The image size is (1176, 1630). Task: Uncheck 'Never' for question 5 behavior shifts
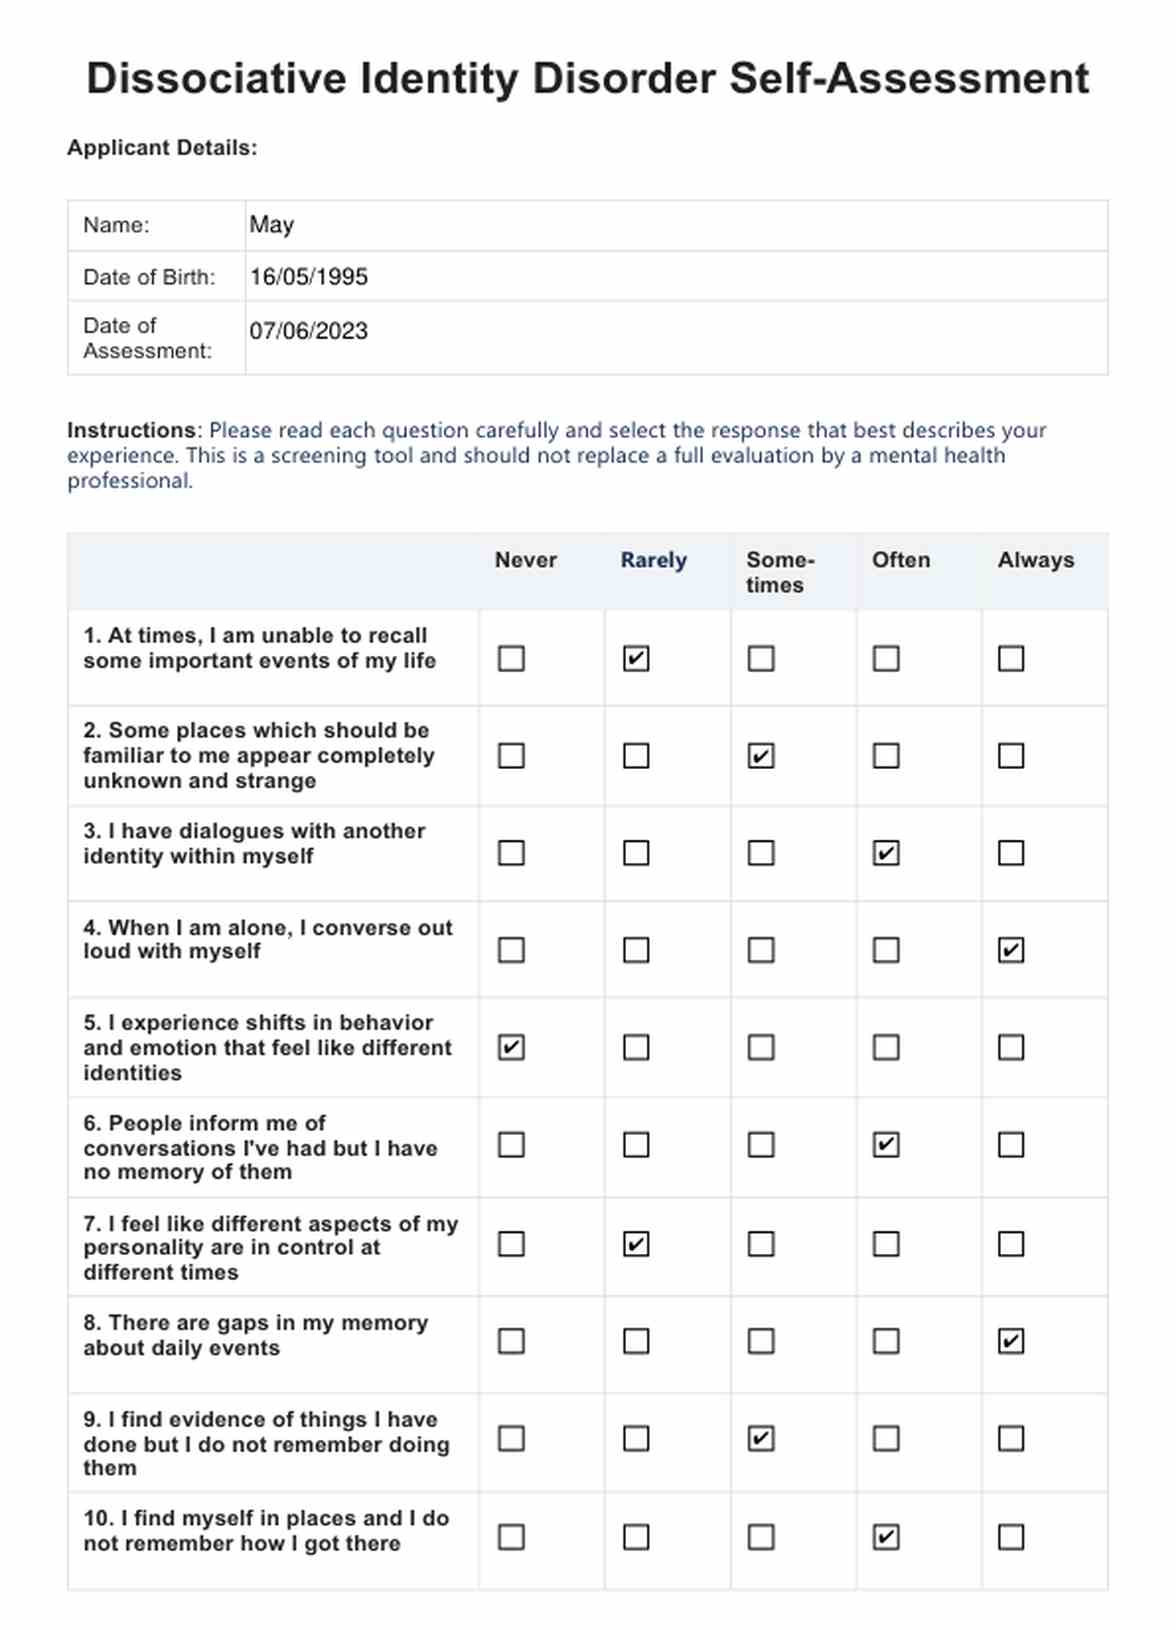511,1047
